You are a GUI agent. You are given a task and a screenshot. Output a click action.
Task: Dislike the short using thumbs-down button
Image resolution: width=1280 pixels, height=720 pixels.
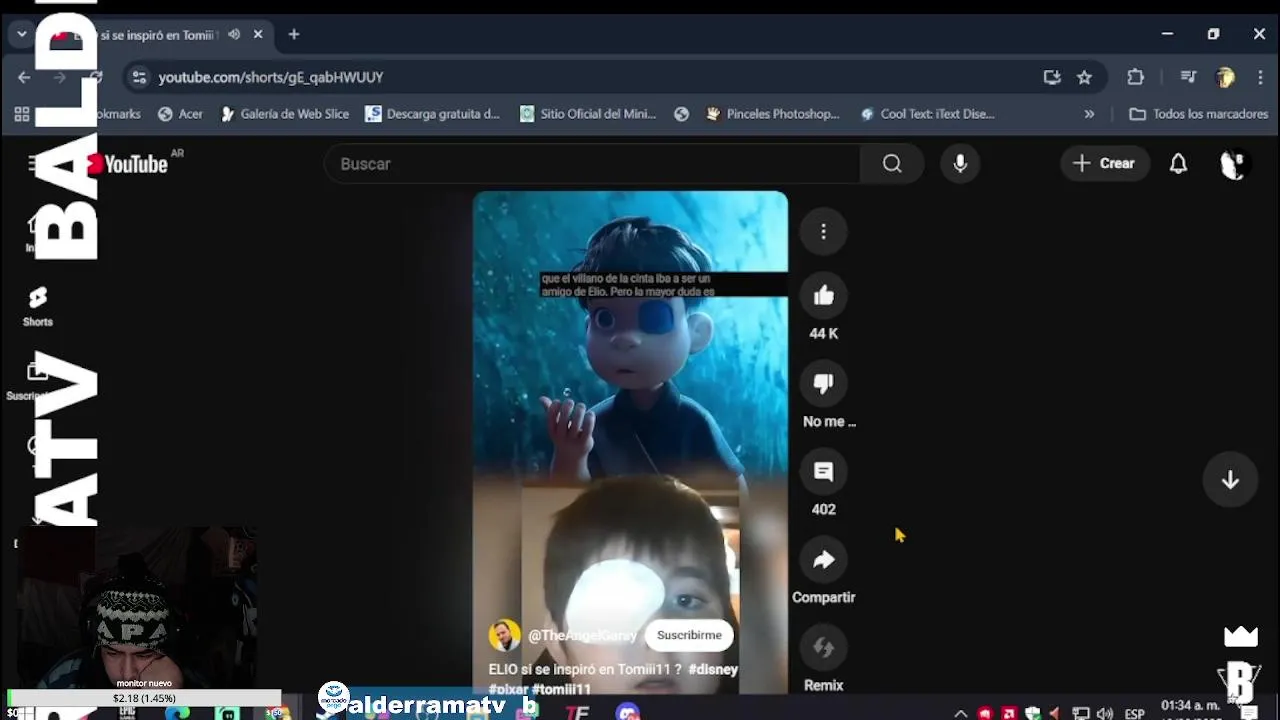(823, 384)
